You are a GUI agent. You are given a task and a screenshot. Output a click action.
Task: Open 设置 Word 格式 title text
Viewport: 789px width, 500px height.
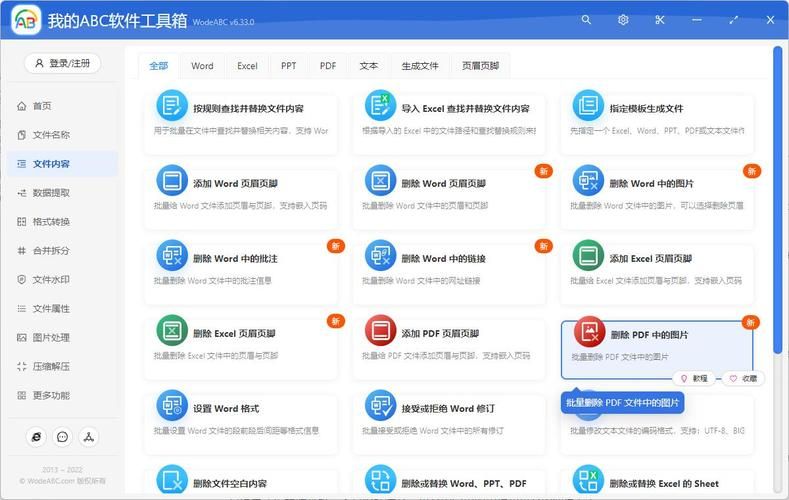[x=226, y=408]
